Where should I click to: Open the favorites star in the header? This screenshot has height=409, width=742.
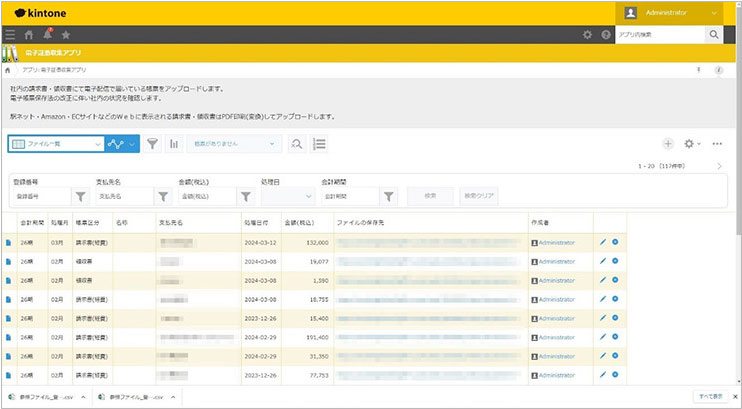click(66, 34)
